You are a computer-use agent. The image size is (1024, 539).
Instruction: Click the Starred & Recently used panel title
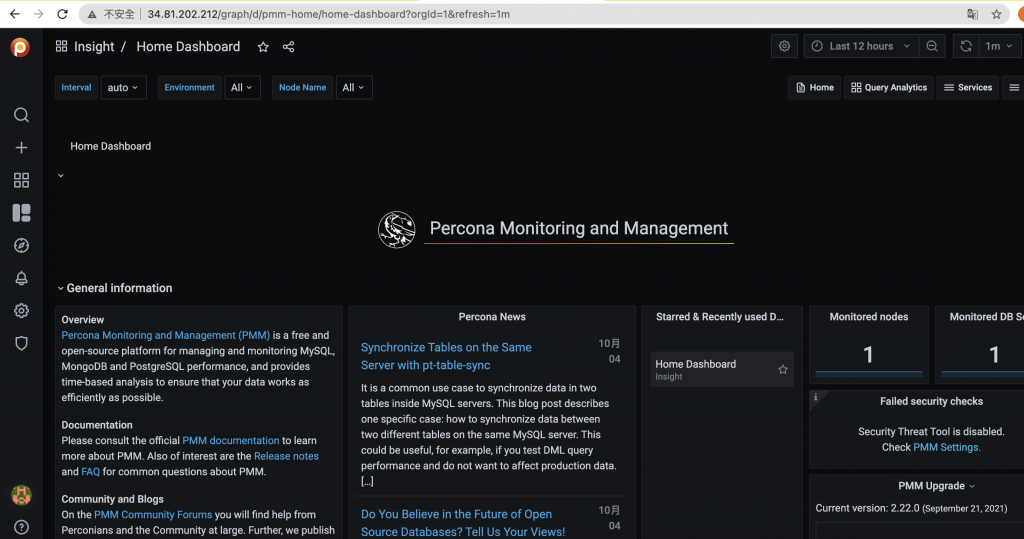(x=720, y=317)
